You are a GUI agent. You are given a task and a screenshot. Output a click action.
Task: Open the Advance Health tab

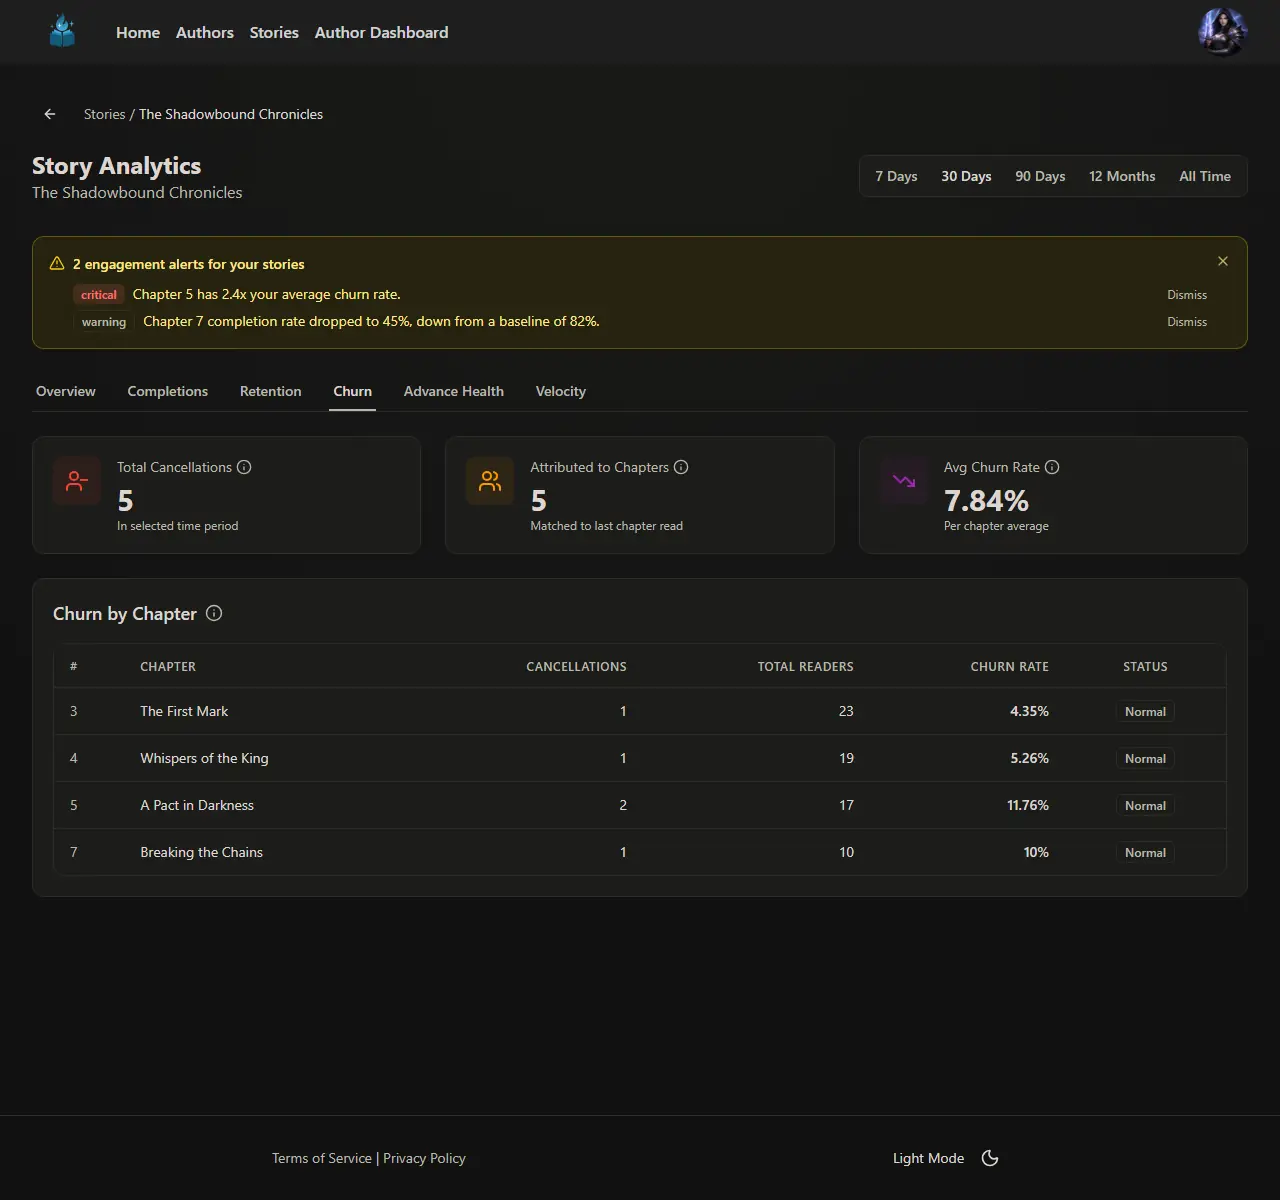point(453,391)
